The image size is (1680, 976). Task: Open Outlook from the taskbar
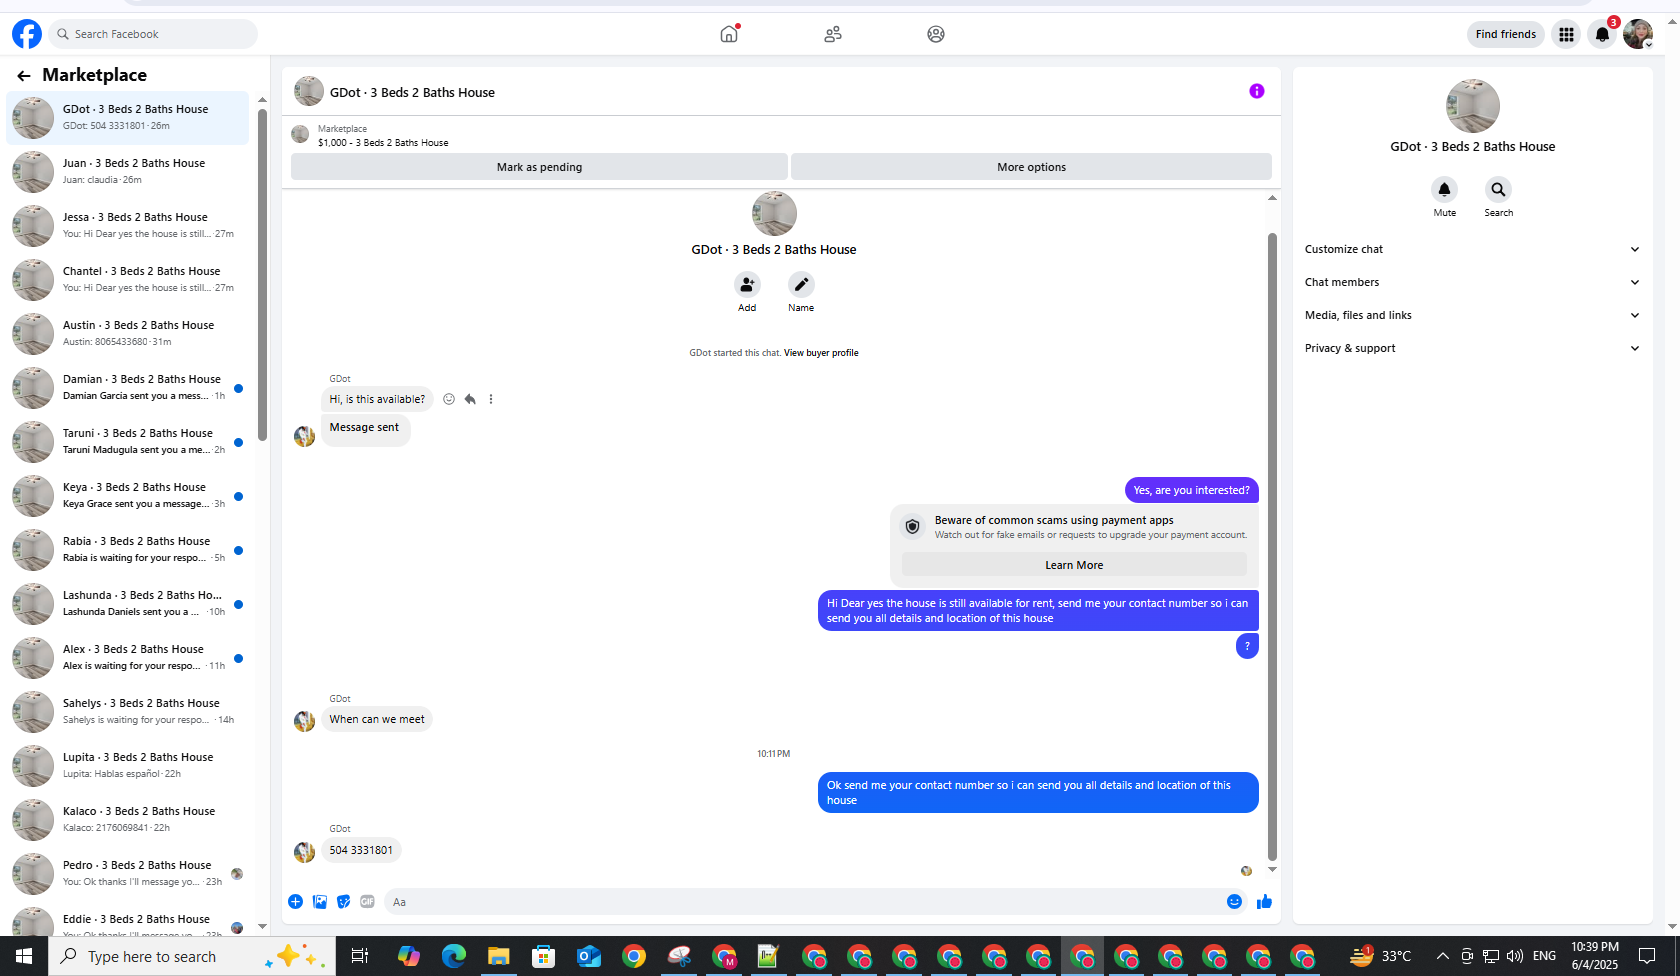point(589,956)
